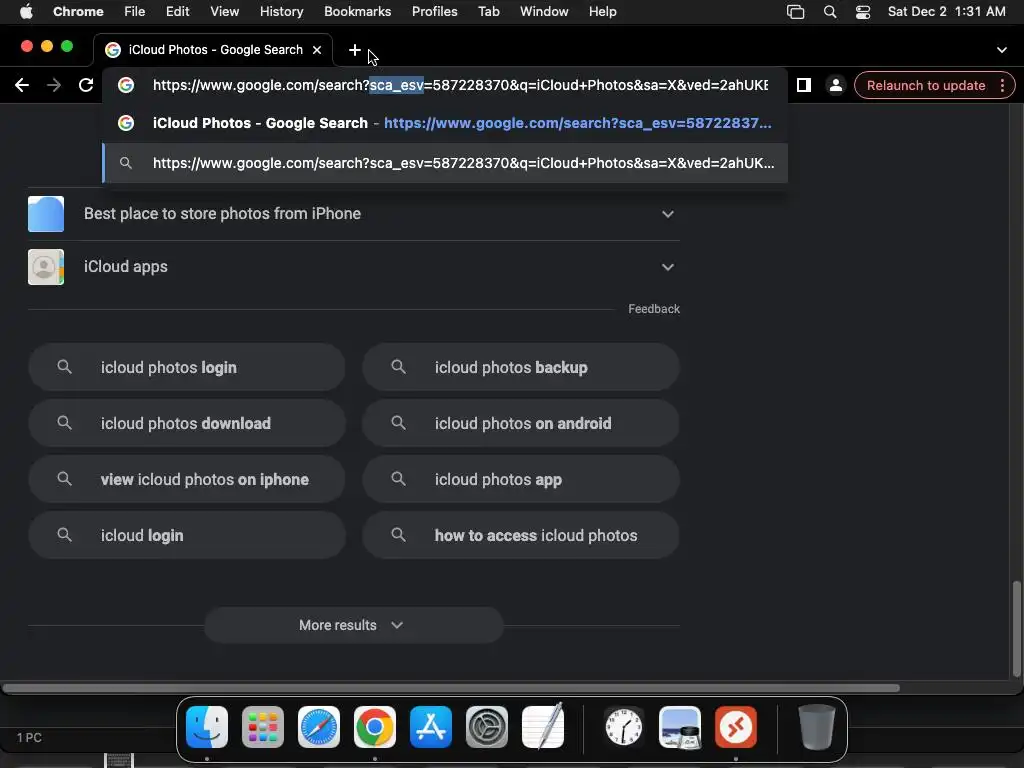Select highlighted search URL suggestion
1024x768 pixels.
click(445, 163)
